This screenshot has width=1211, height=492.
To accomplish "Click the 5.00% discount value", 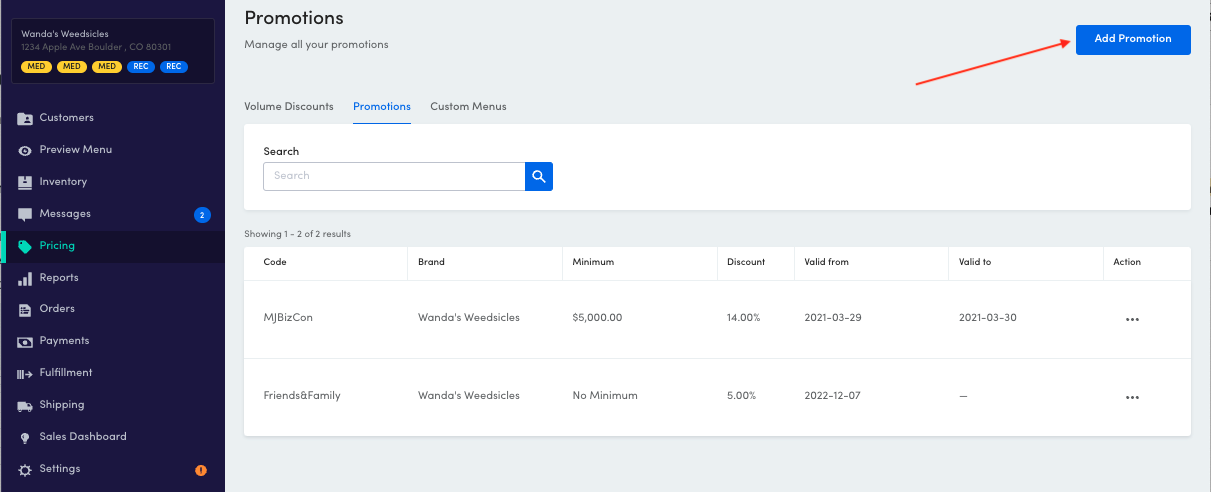I will (x=741, y=396).
